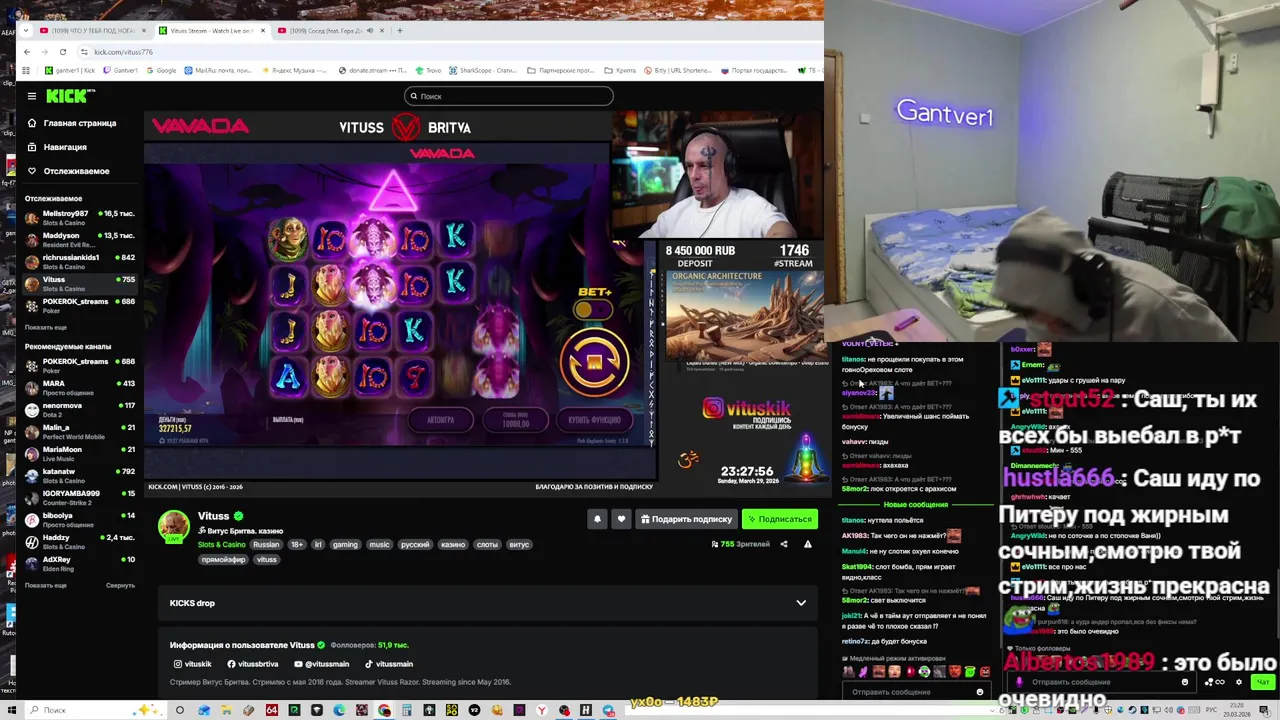Viewport: 1280px width, 720px height.
Task: Open Chrome from the taskbar
Action: coord(384,710)
